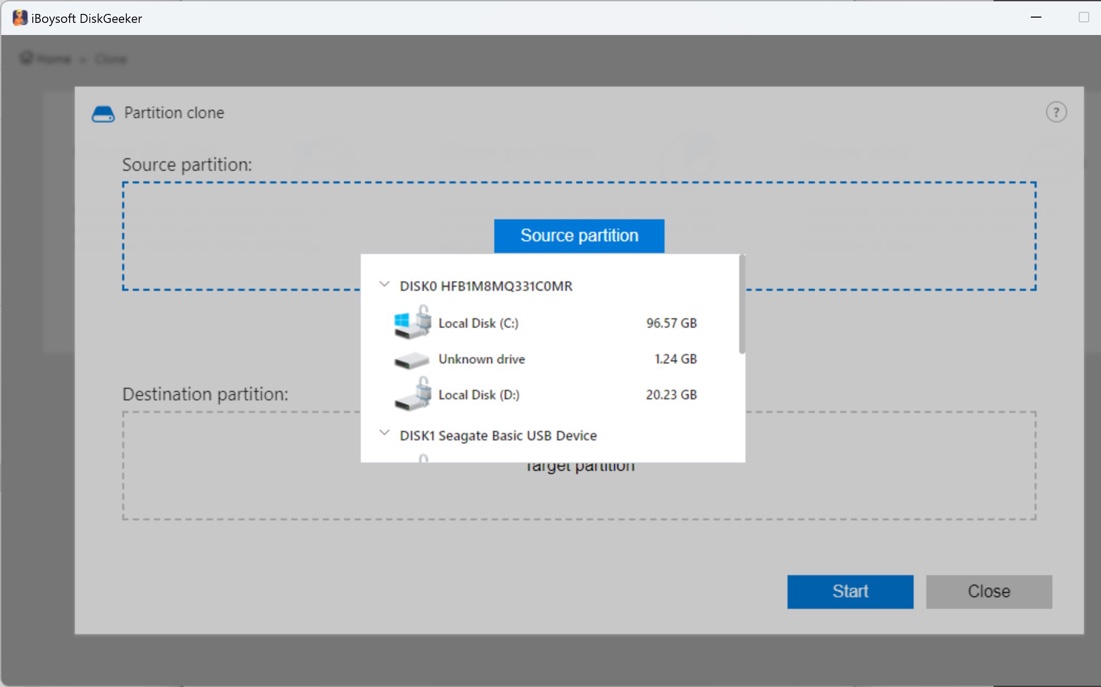Click the Home icon in breadcrumb
The width and height of the screenshot is (1101, 687).
tap(27, 58)
